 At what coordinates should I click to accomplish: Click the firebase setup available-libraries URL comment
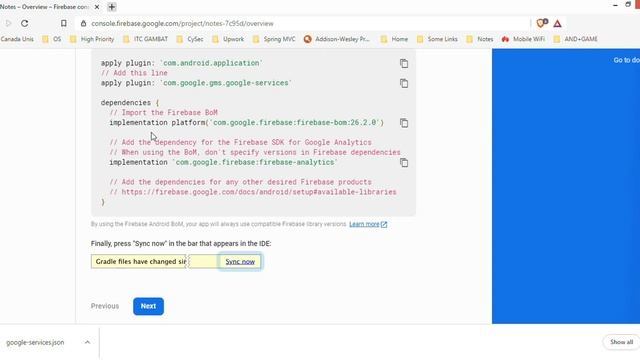coord(253,192)
